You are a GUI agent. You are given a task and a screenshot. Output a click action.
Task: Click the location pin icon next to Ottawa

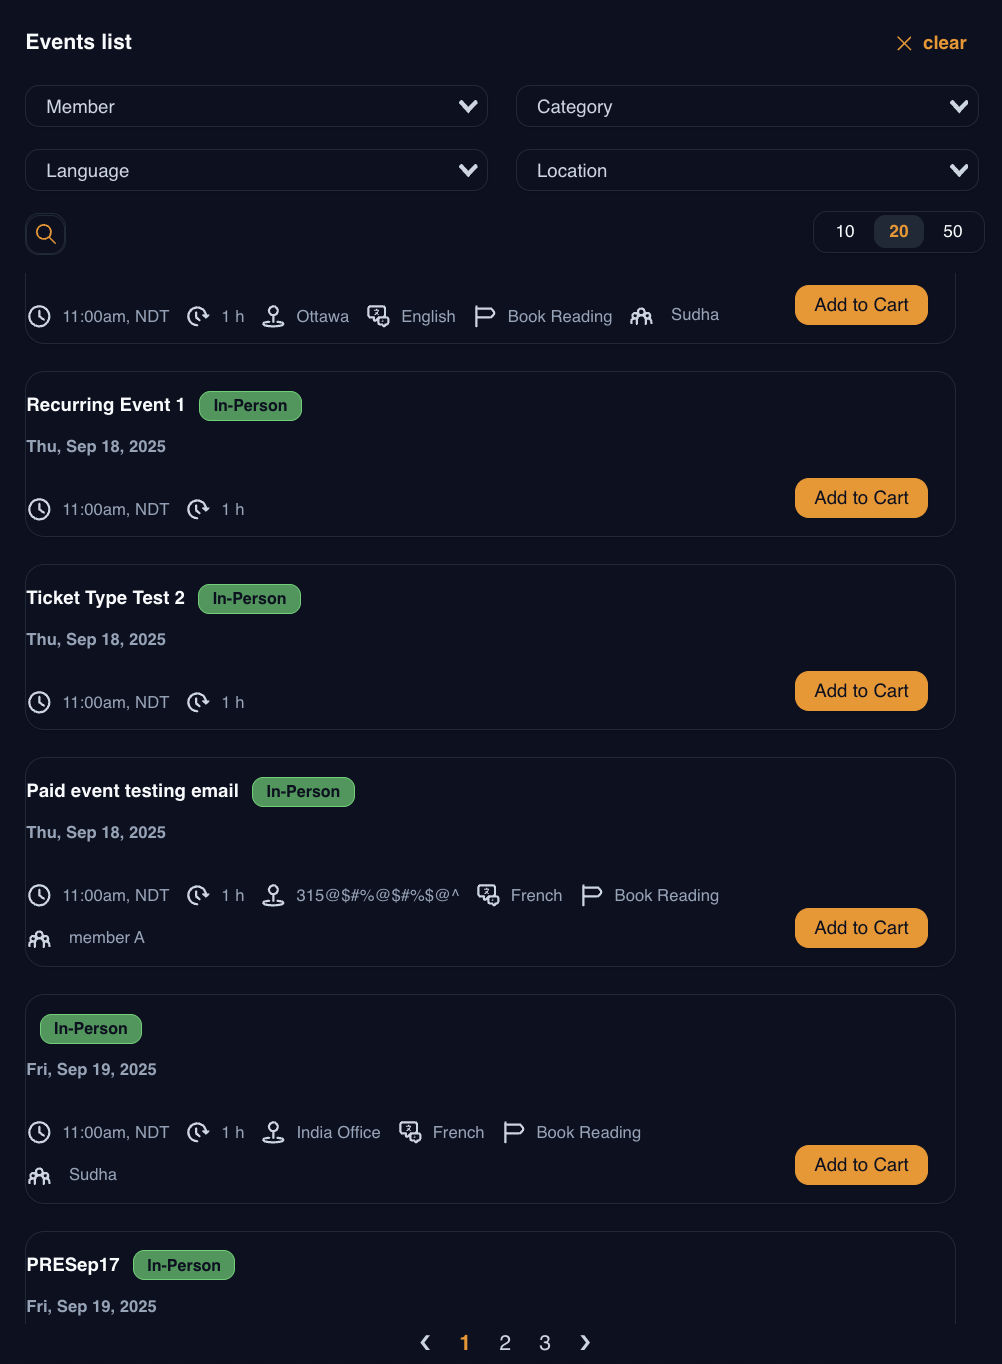coord(273,316)
